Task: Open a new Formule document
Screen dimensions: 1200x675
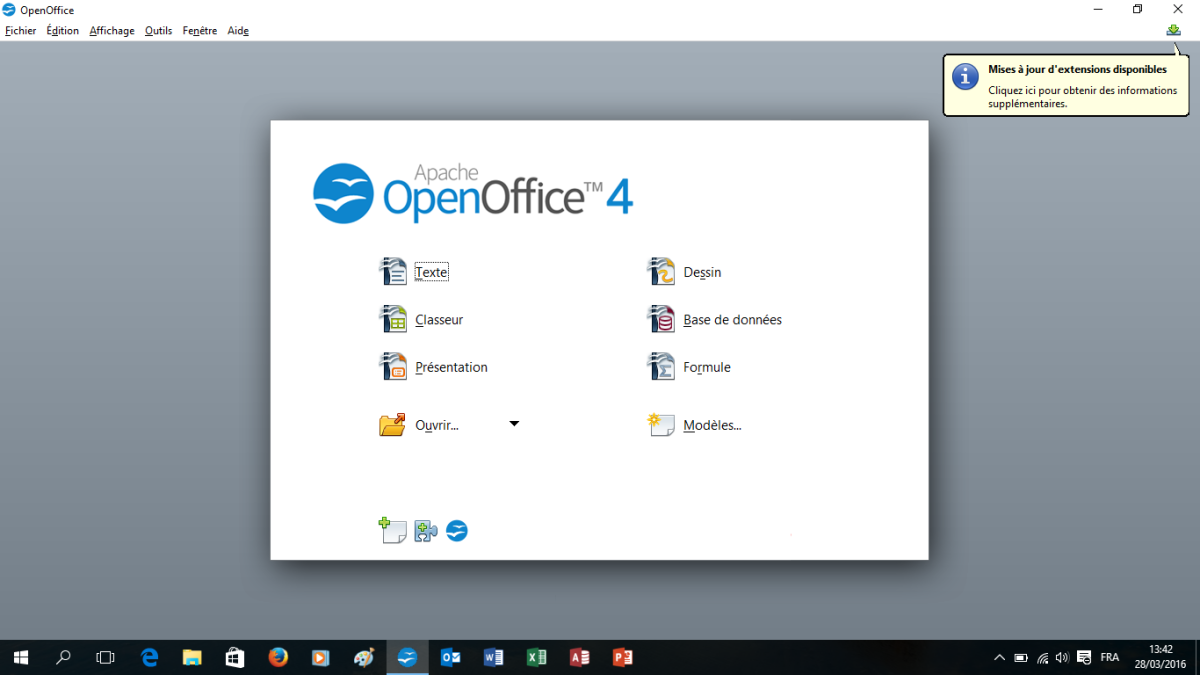Action: [690, 367]
